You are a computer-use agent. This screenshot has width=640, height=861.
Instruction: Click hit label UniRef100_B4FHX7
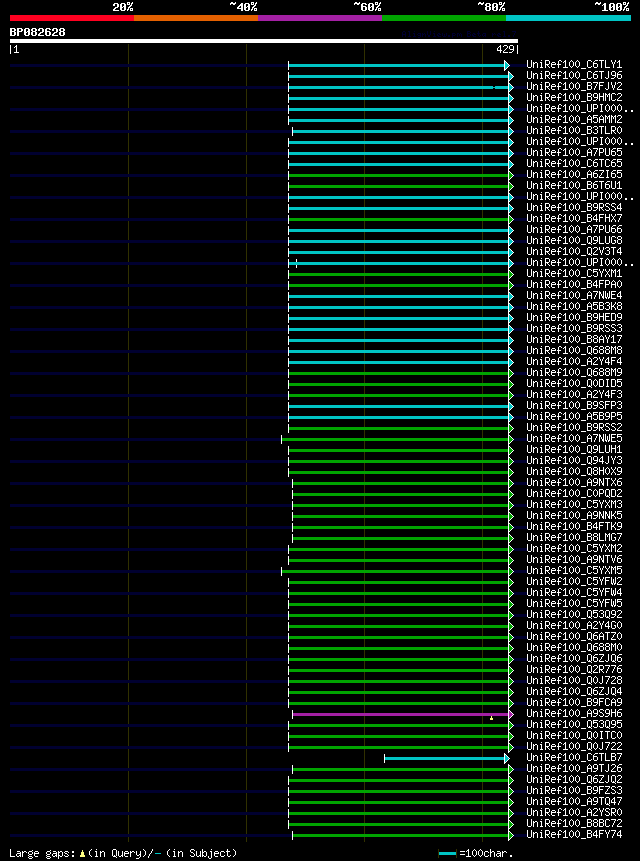(x=574, y=219)
